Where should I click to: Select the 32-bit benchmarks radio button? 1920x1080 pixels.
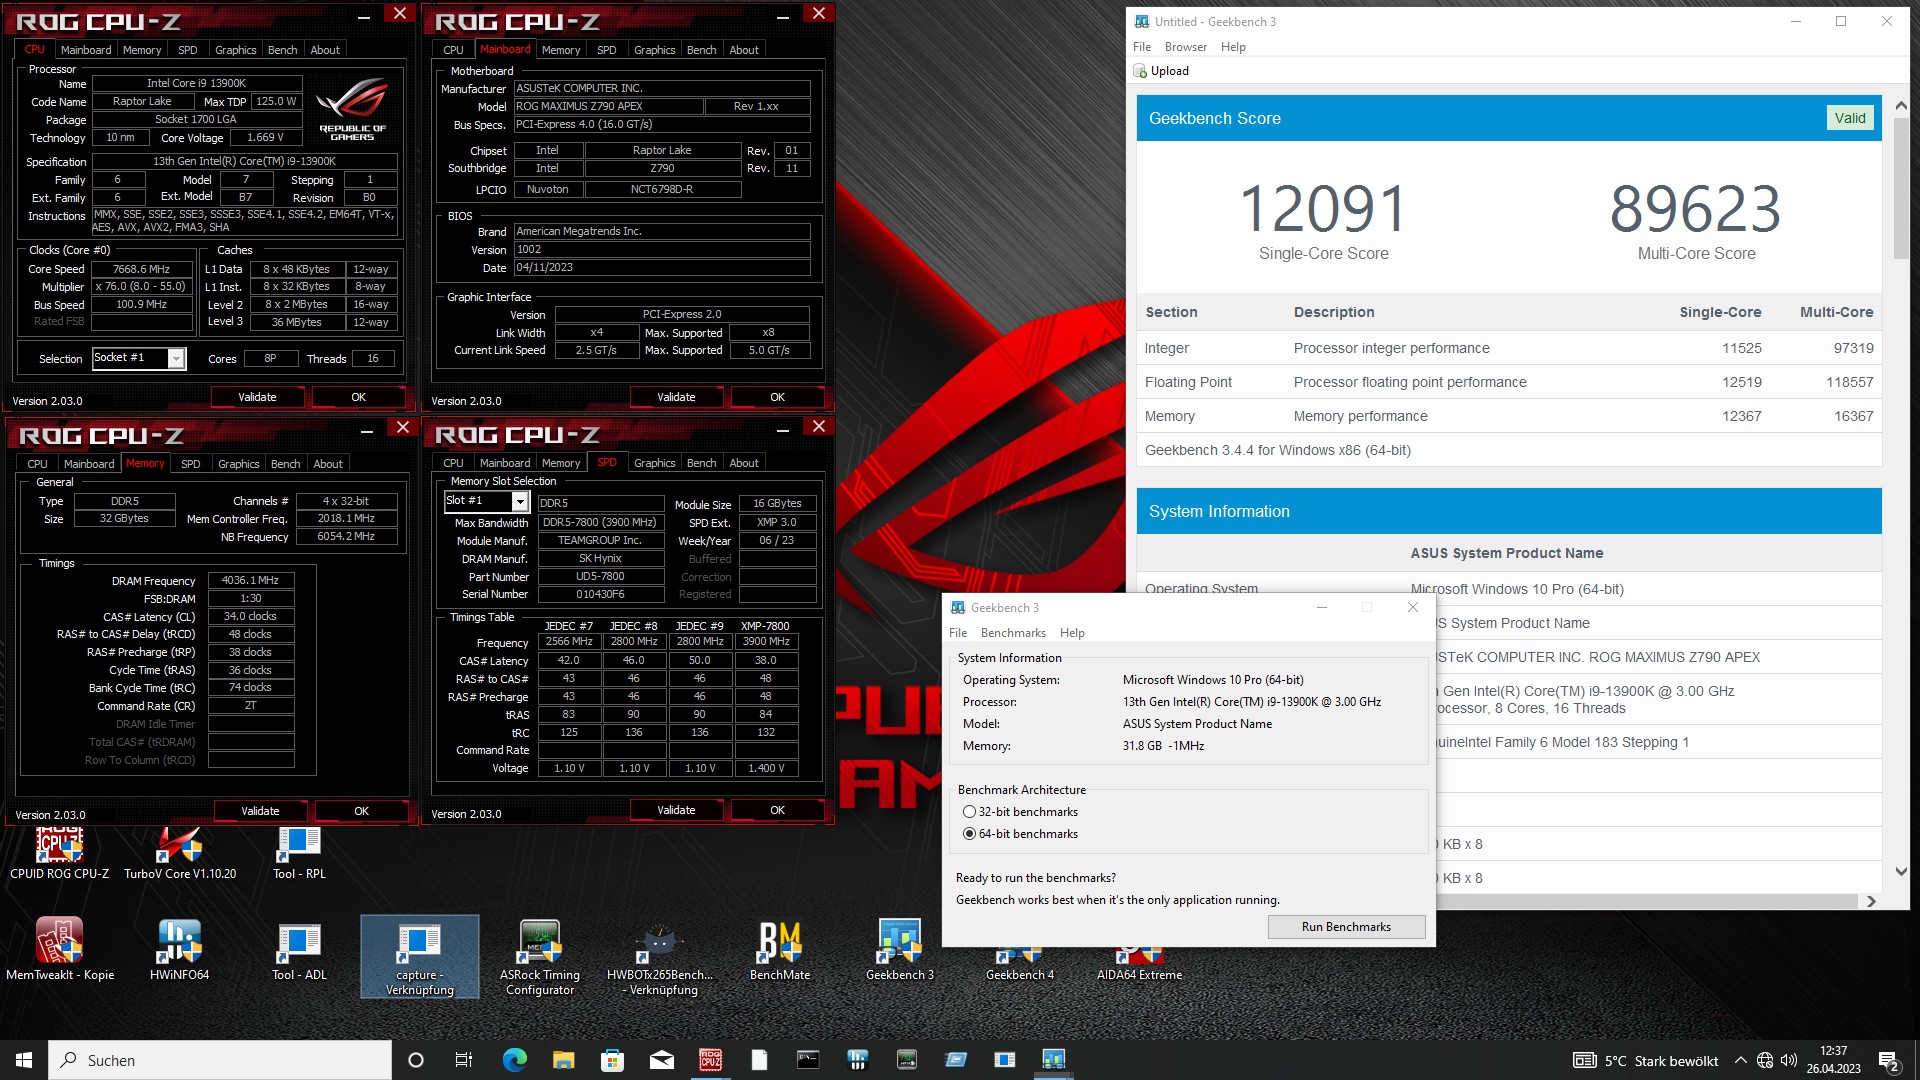pyautogui.click(x=969, y=812)
